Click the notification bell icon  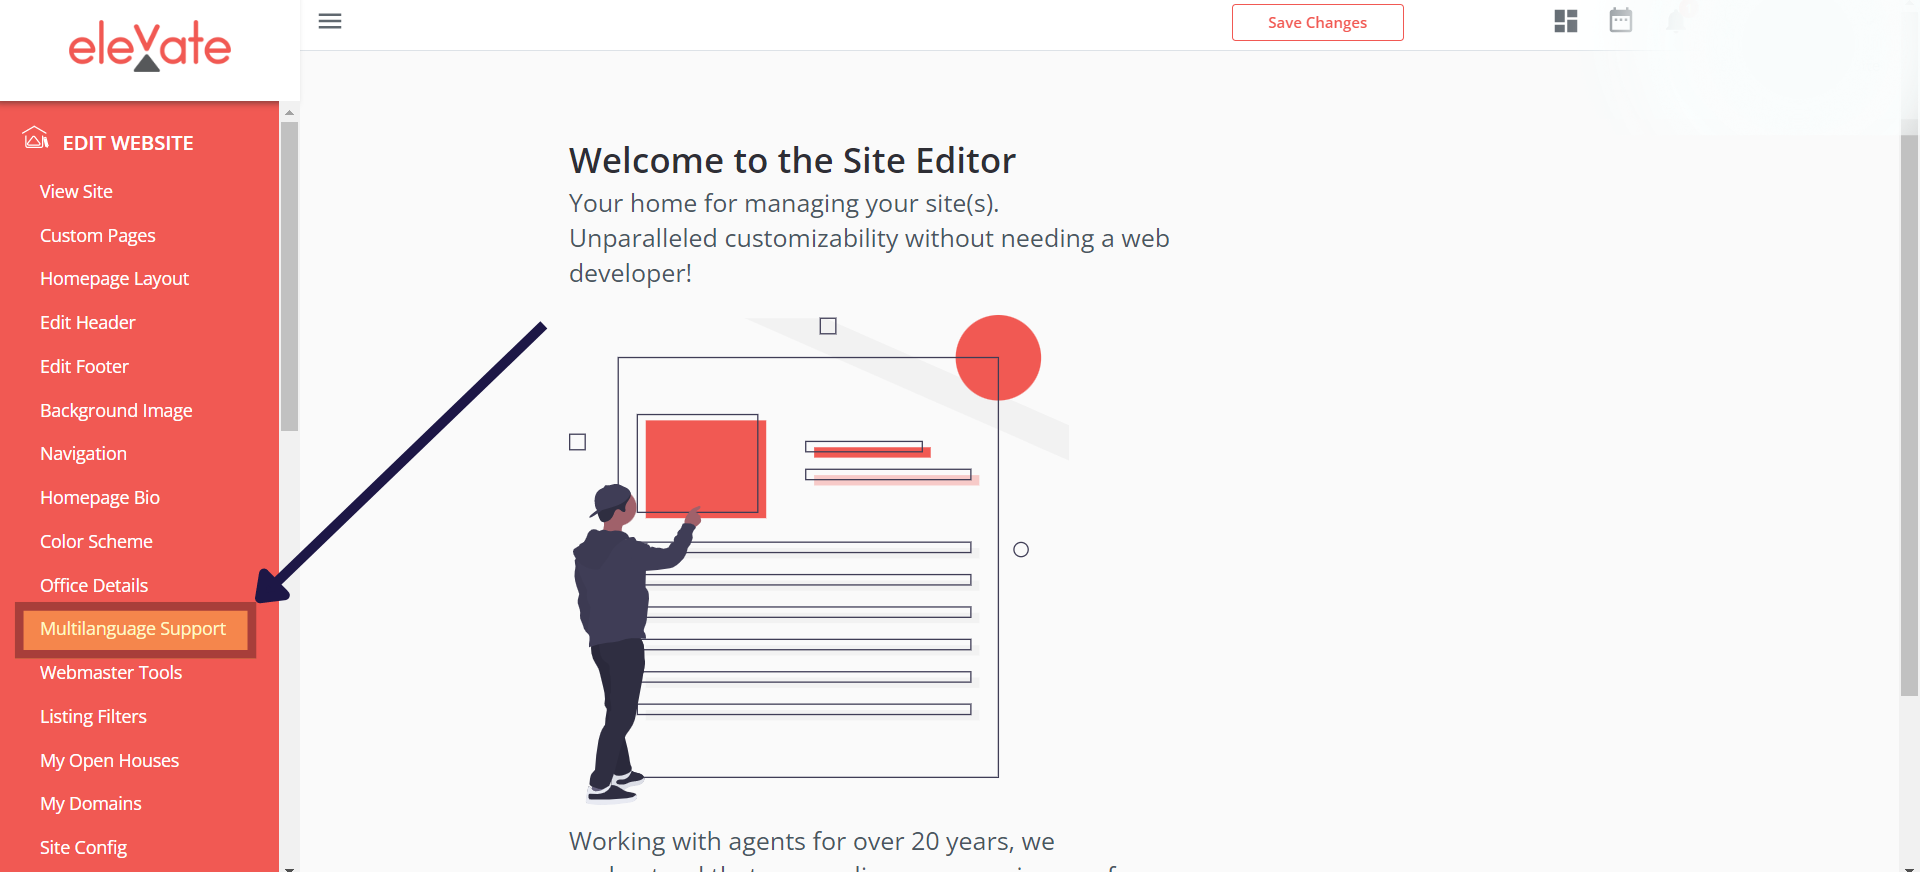[x=1676, y=20]
